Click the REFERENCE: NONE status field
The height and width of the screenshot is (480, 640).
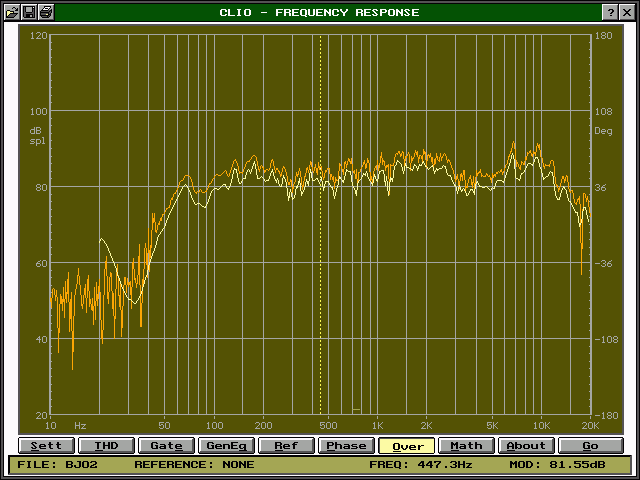coord(194,465)
